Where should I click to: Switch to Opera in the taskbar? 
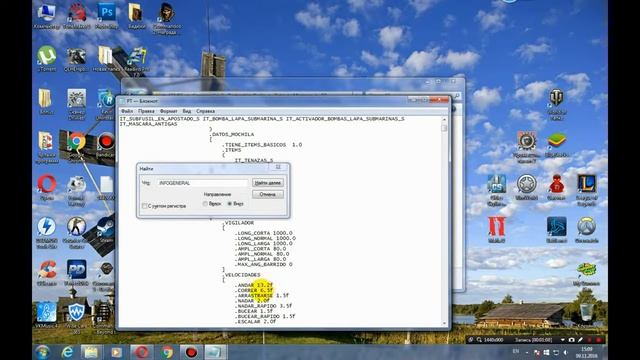coord(142,352)
